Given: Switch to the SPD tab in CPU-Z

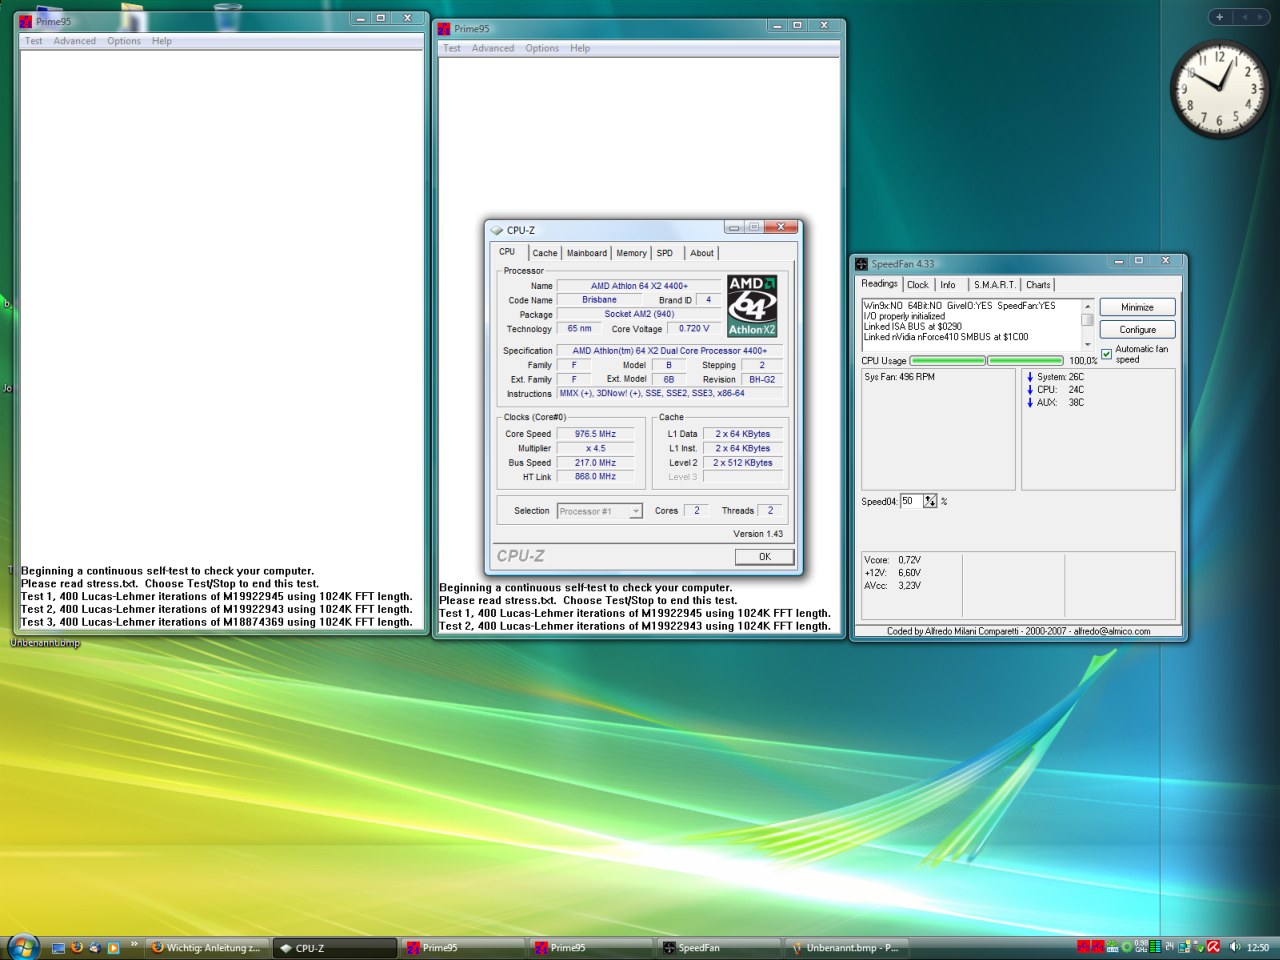Looking at the screenshot, I should tap(665, 253).
